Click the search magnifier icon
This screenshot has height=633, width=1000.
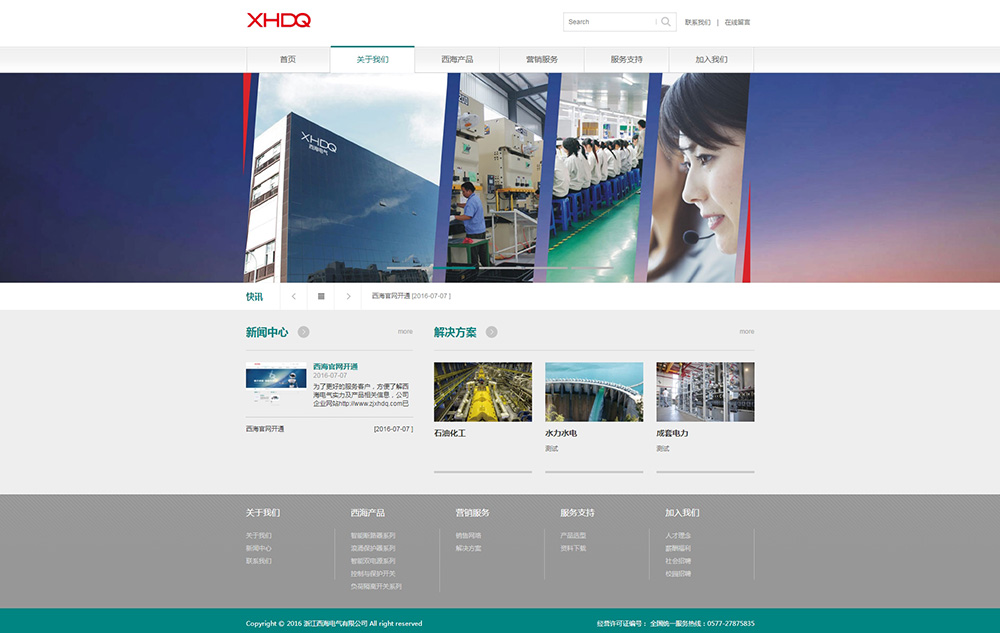click(666, 21)
